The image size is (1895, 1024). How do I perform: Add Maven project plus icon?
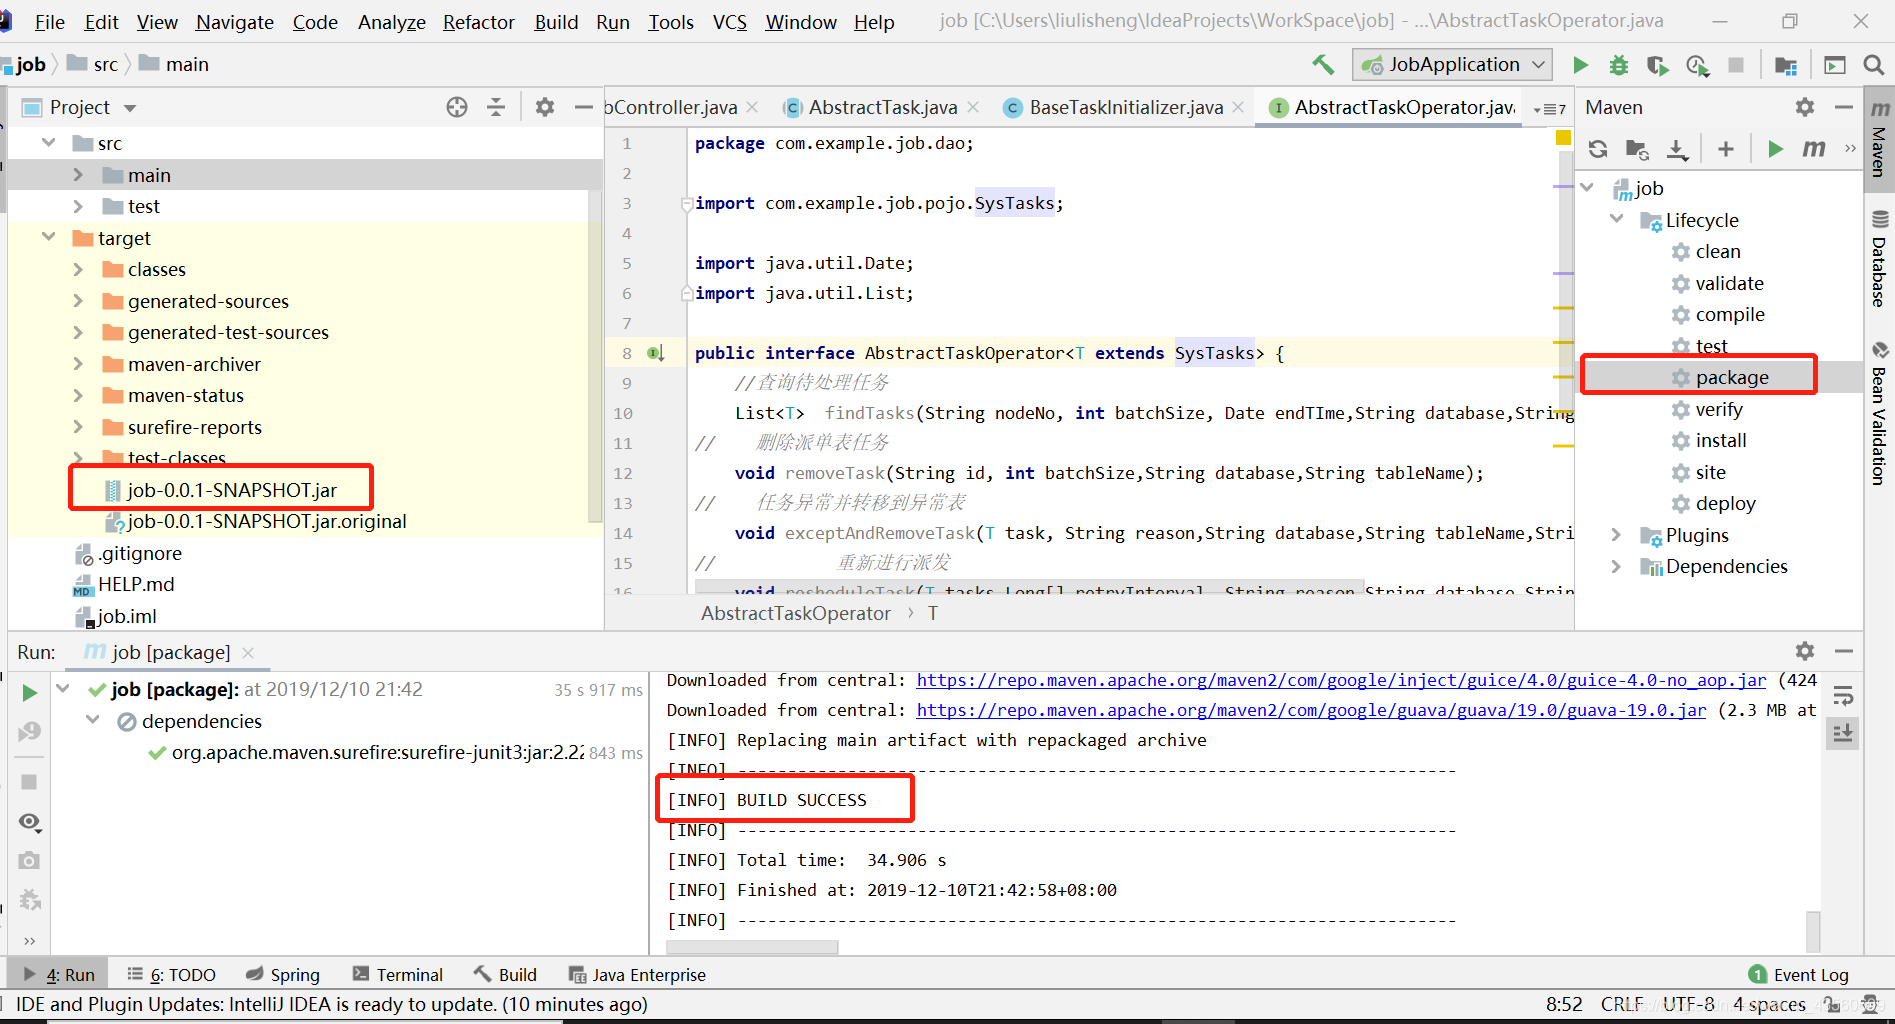click(1726, 149)
